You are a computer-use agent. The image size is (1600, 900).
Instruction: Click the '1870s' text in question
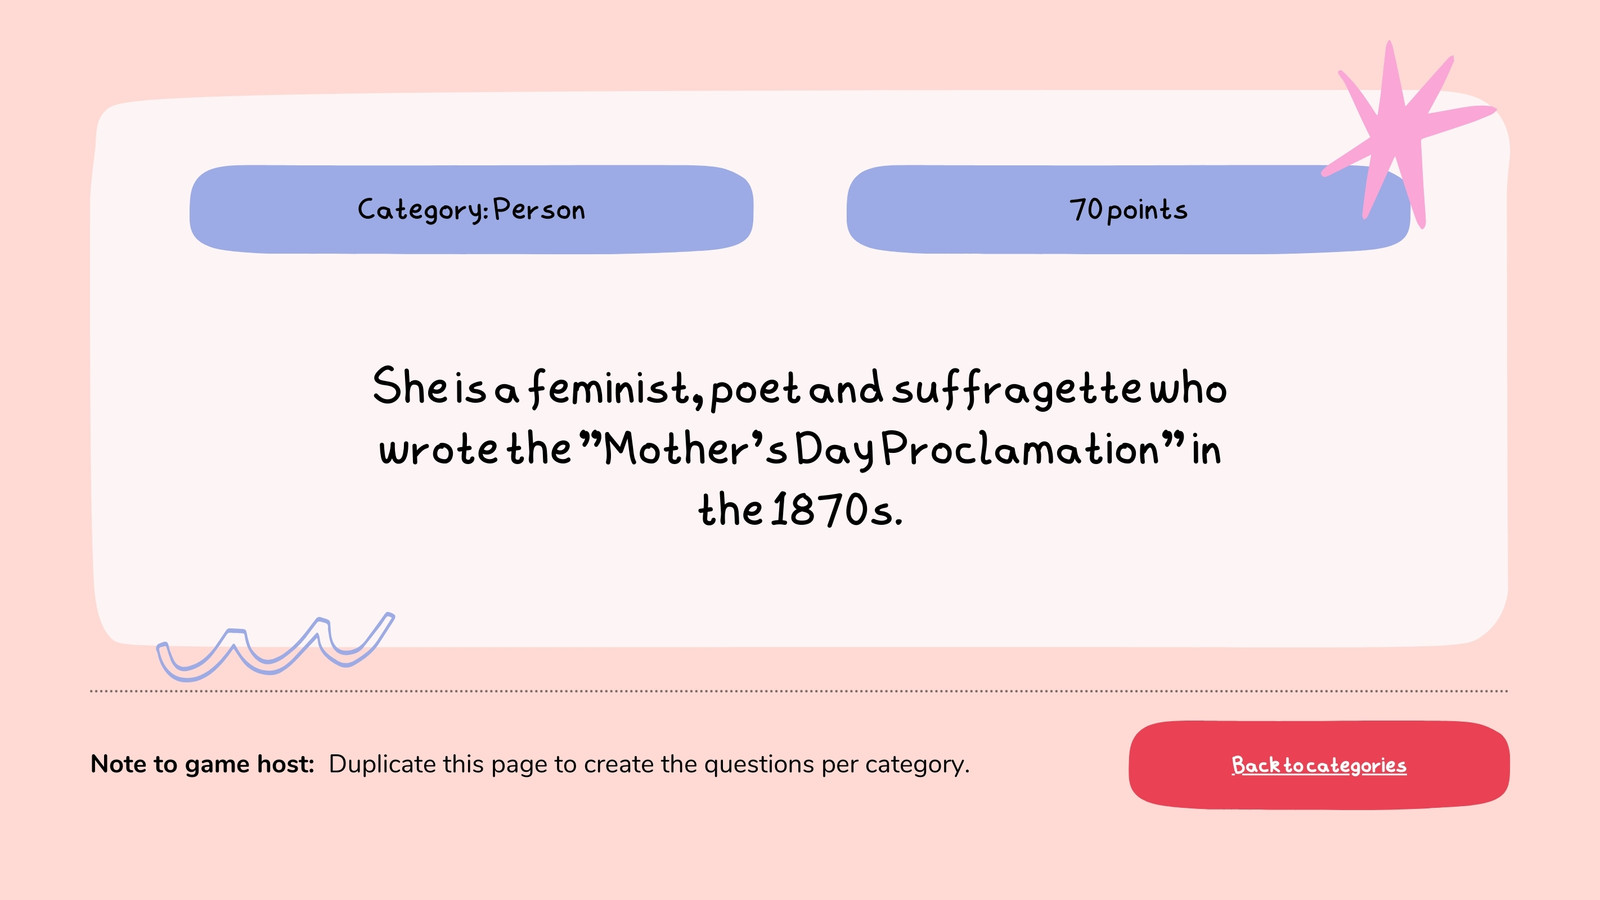837,510
